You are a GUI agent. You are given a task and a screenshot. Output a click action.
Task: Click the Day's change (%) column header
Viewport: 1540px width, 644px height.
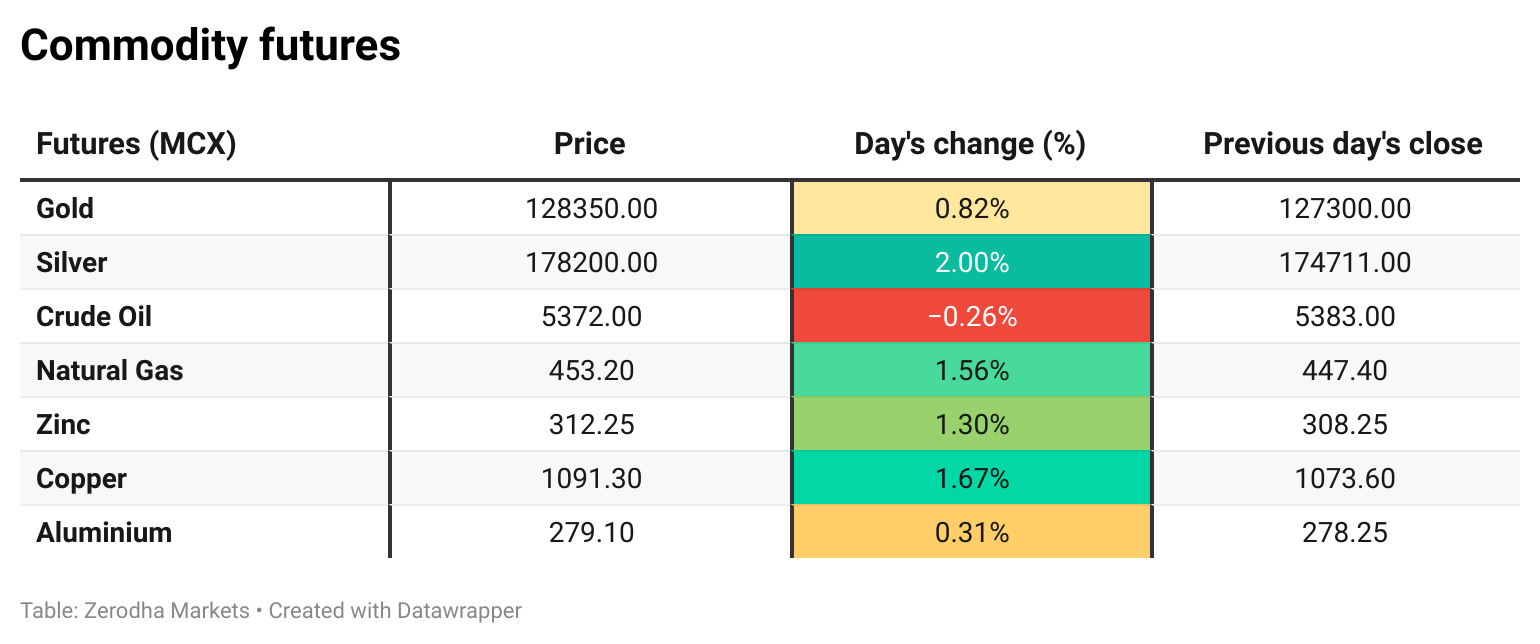click(x=970, y=144)
